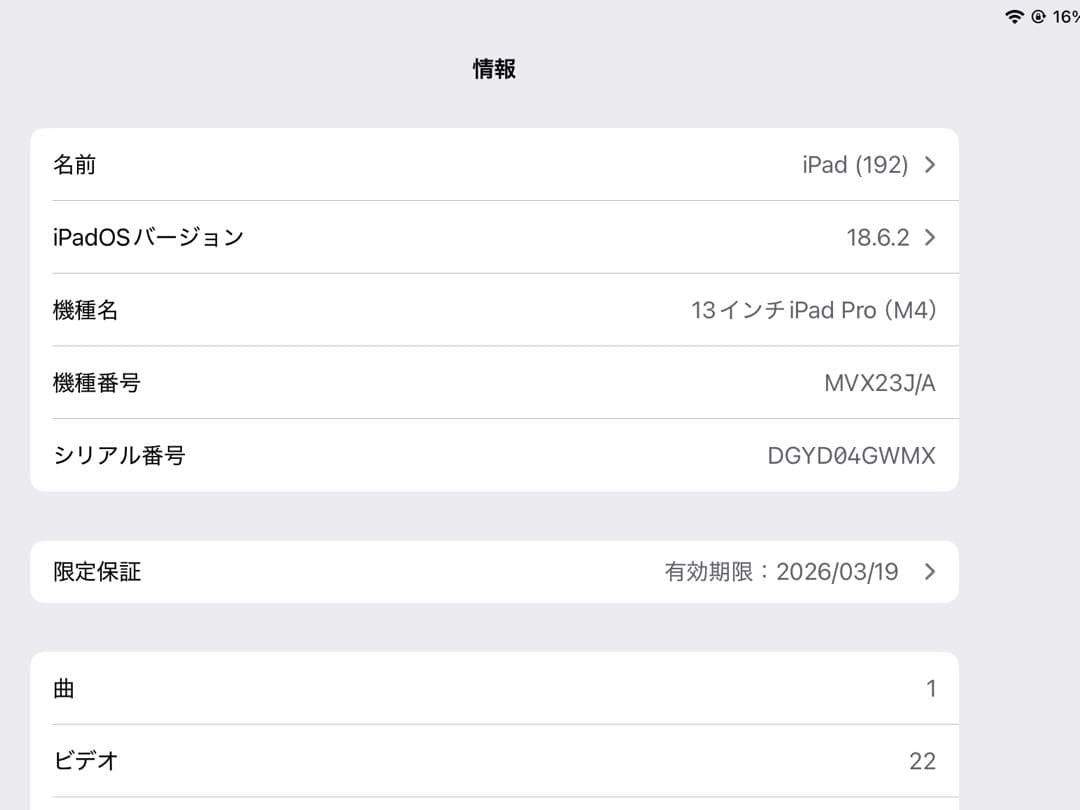Expand the chevron on the iPadOS version row
Screen dimensions: 1080x810
(x=929, y=237)
